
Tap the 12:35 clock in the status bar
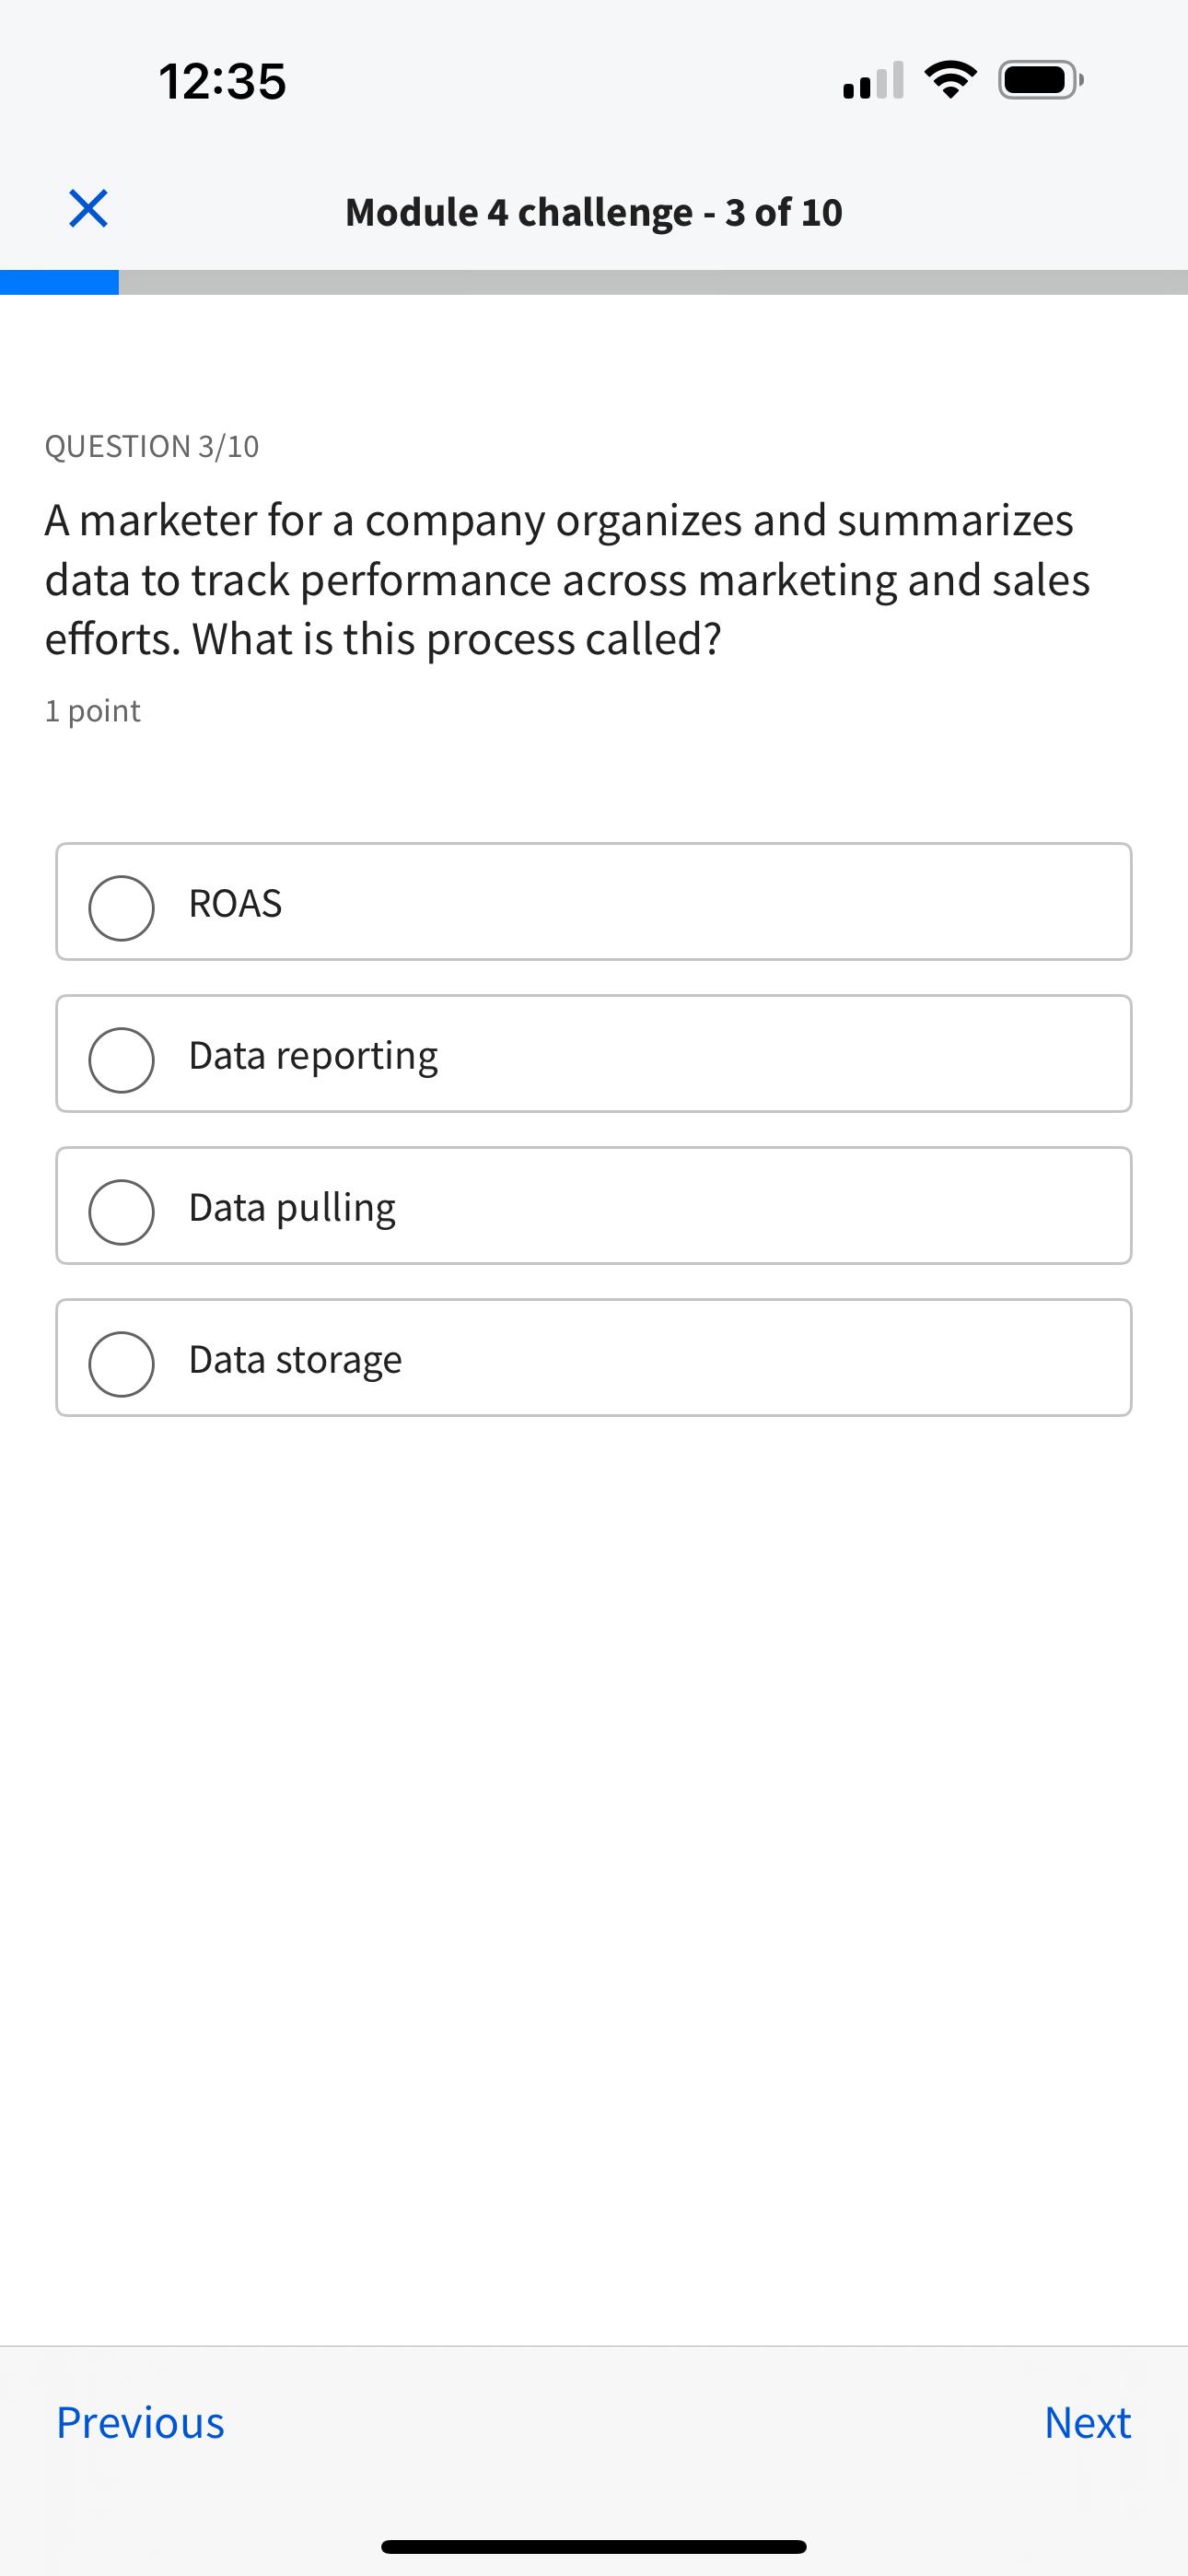[224, 80]
